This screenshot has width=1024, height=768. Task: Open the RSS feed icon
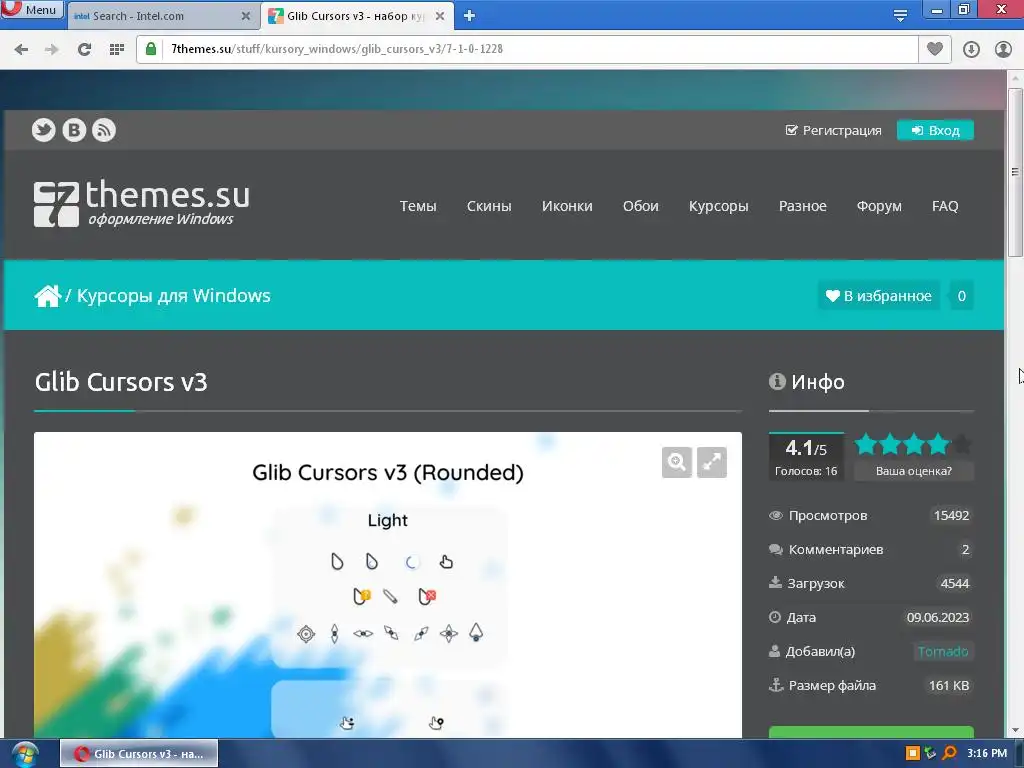coord(104,130)
